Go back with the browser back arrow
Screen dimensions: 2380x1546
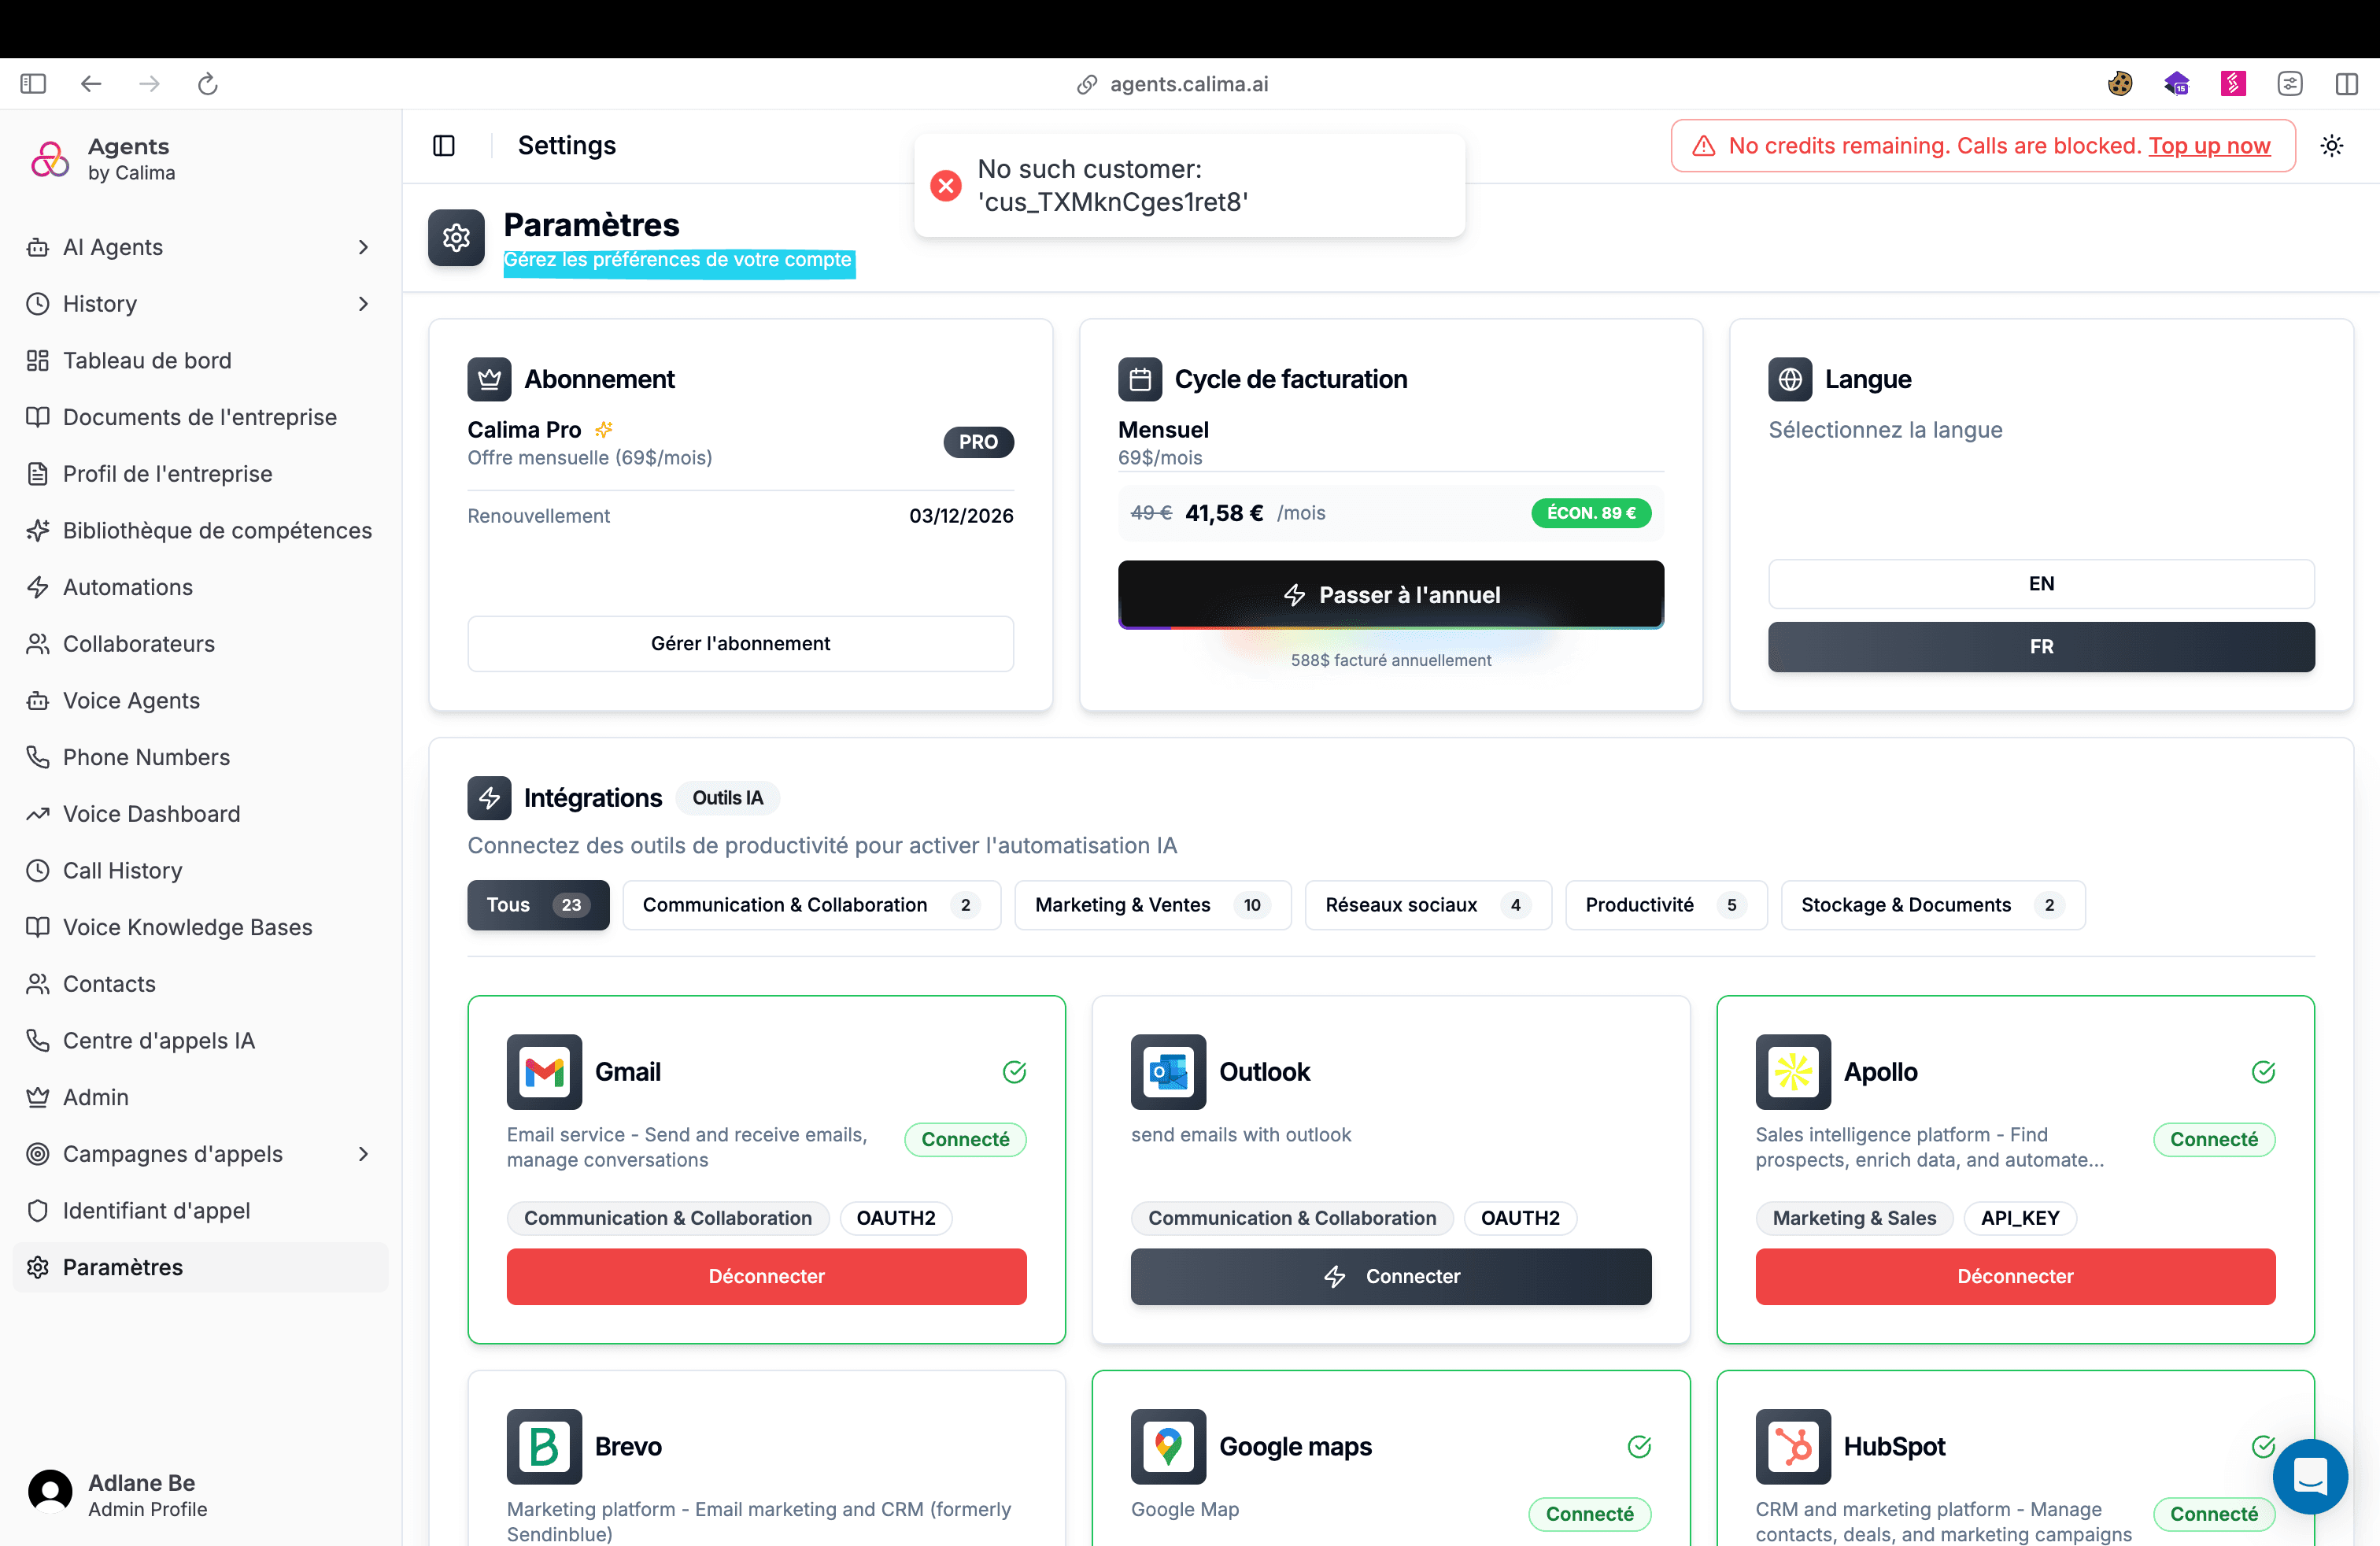coord(91,84)
